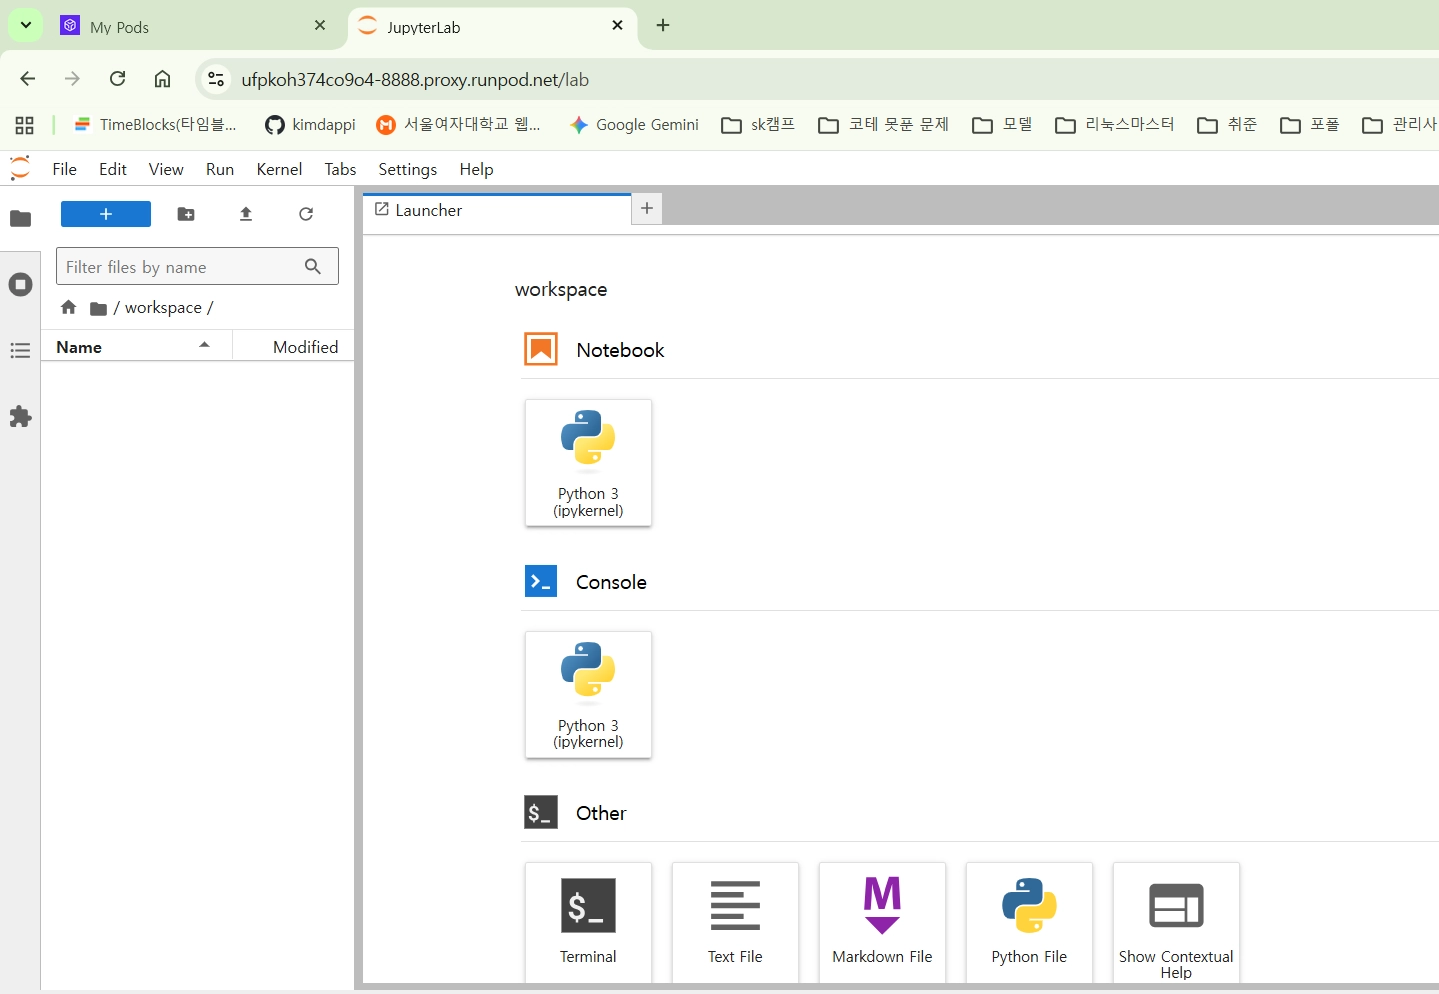Focus the Filter files by name field
This screenshot has height=994, width=1439.
pos(197,267)
